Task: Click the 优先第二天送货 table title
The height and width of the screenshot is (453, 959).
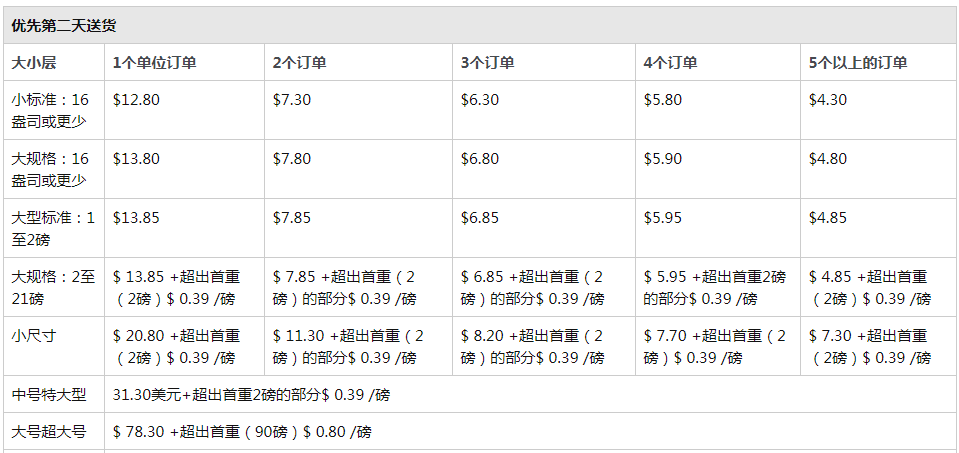Action: 64,26
